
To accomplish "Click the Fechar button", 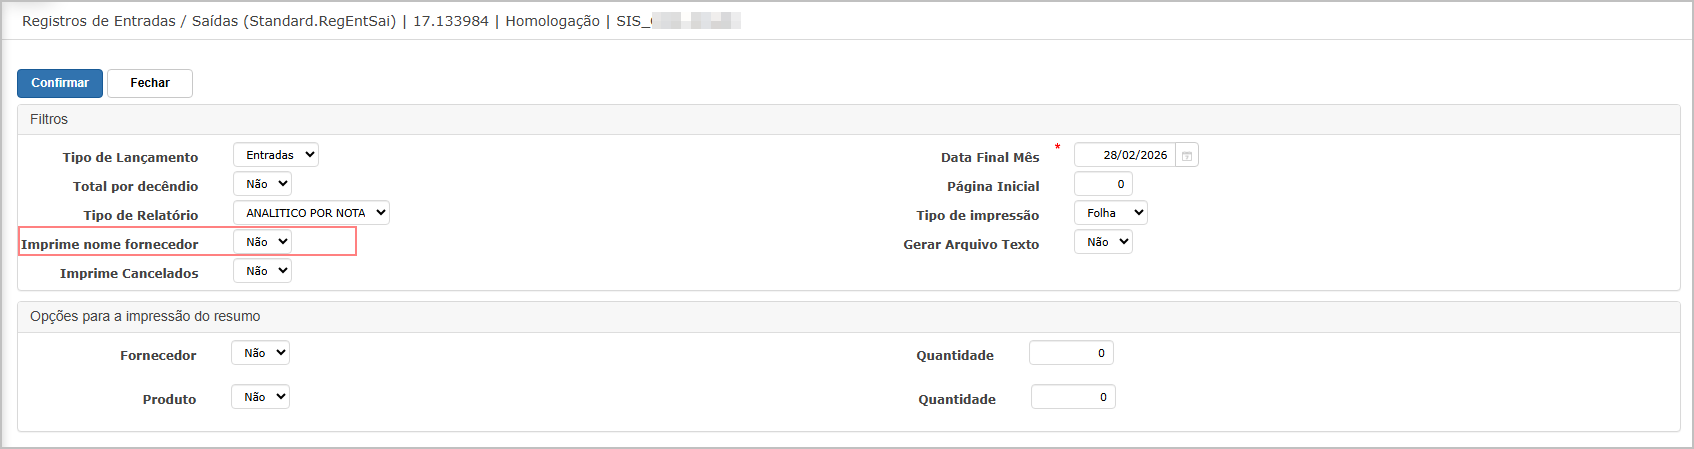I will (x=150, y=83).
